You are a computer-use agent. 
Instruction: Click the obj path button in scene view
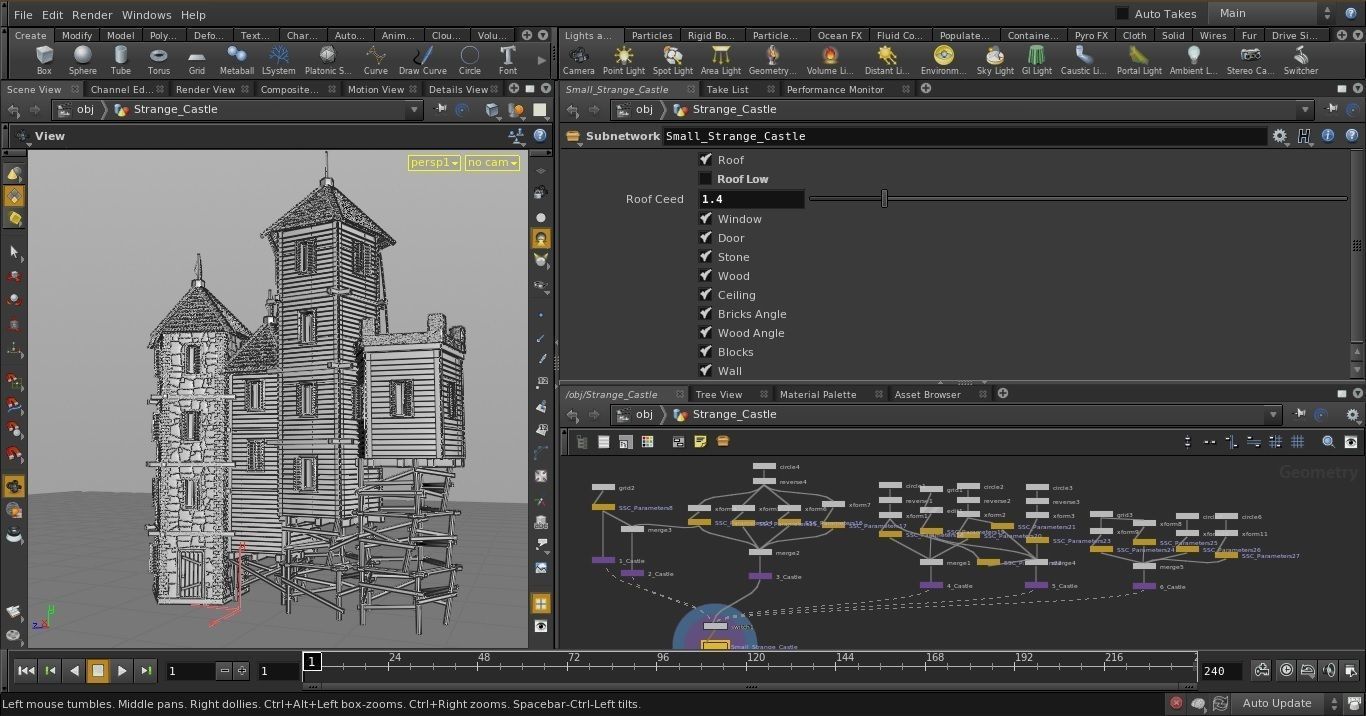(x=76, y=110)
